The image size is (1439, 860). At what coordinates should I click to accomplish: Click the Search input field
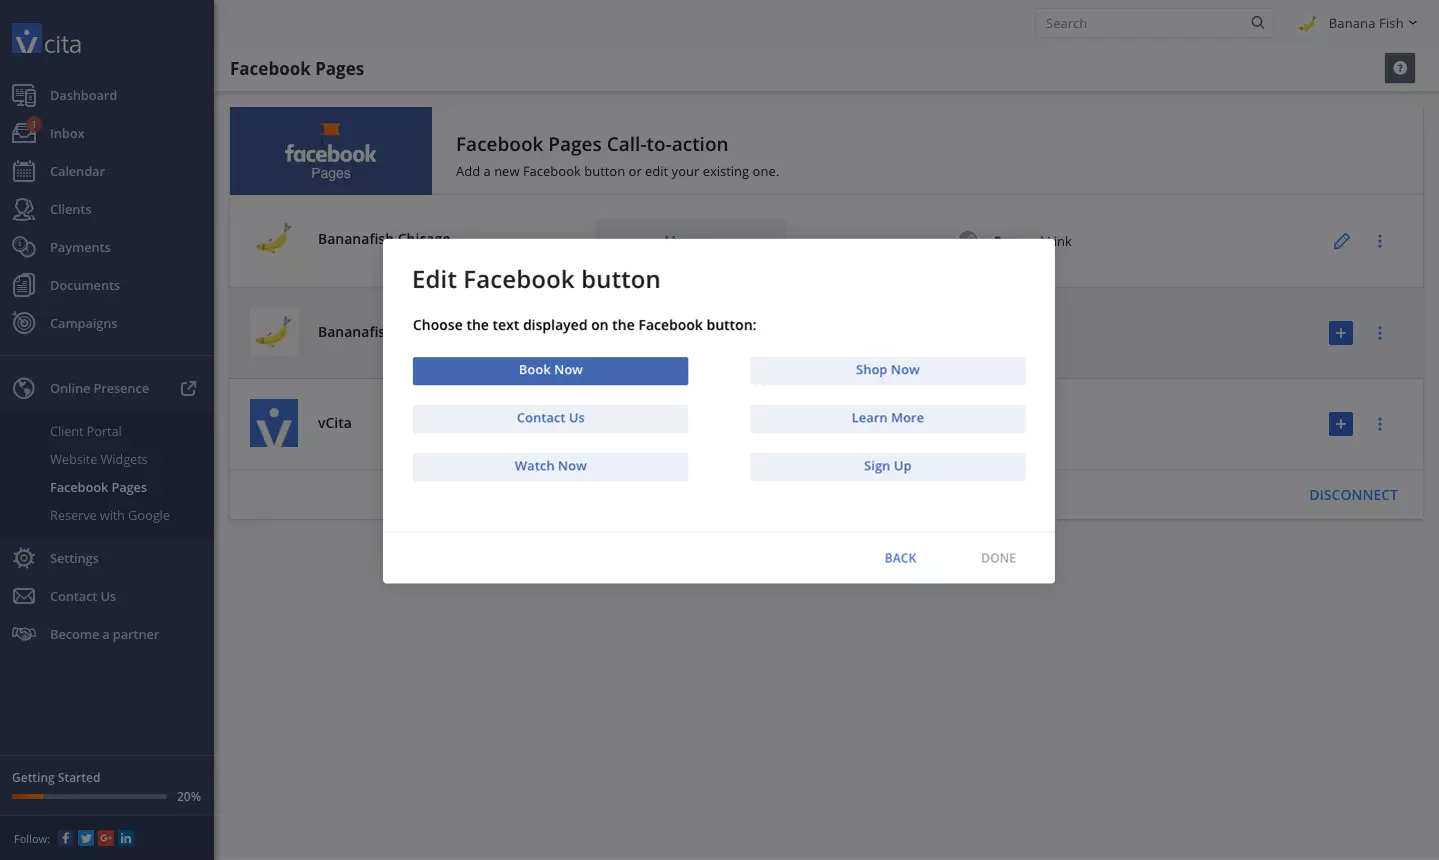1154,23
